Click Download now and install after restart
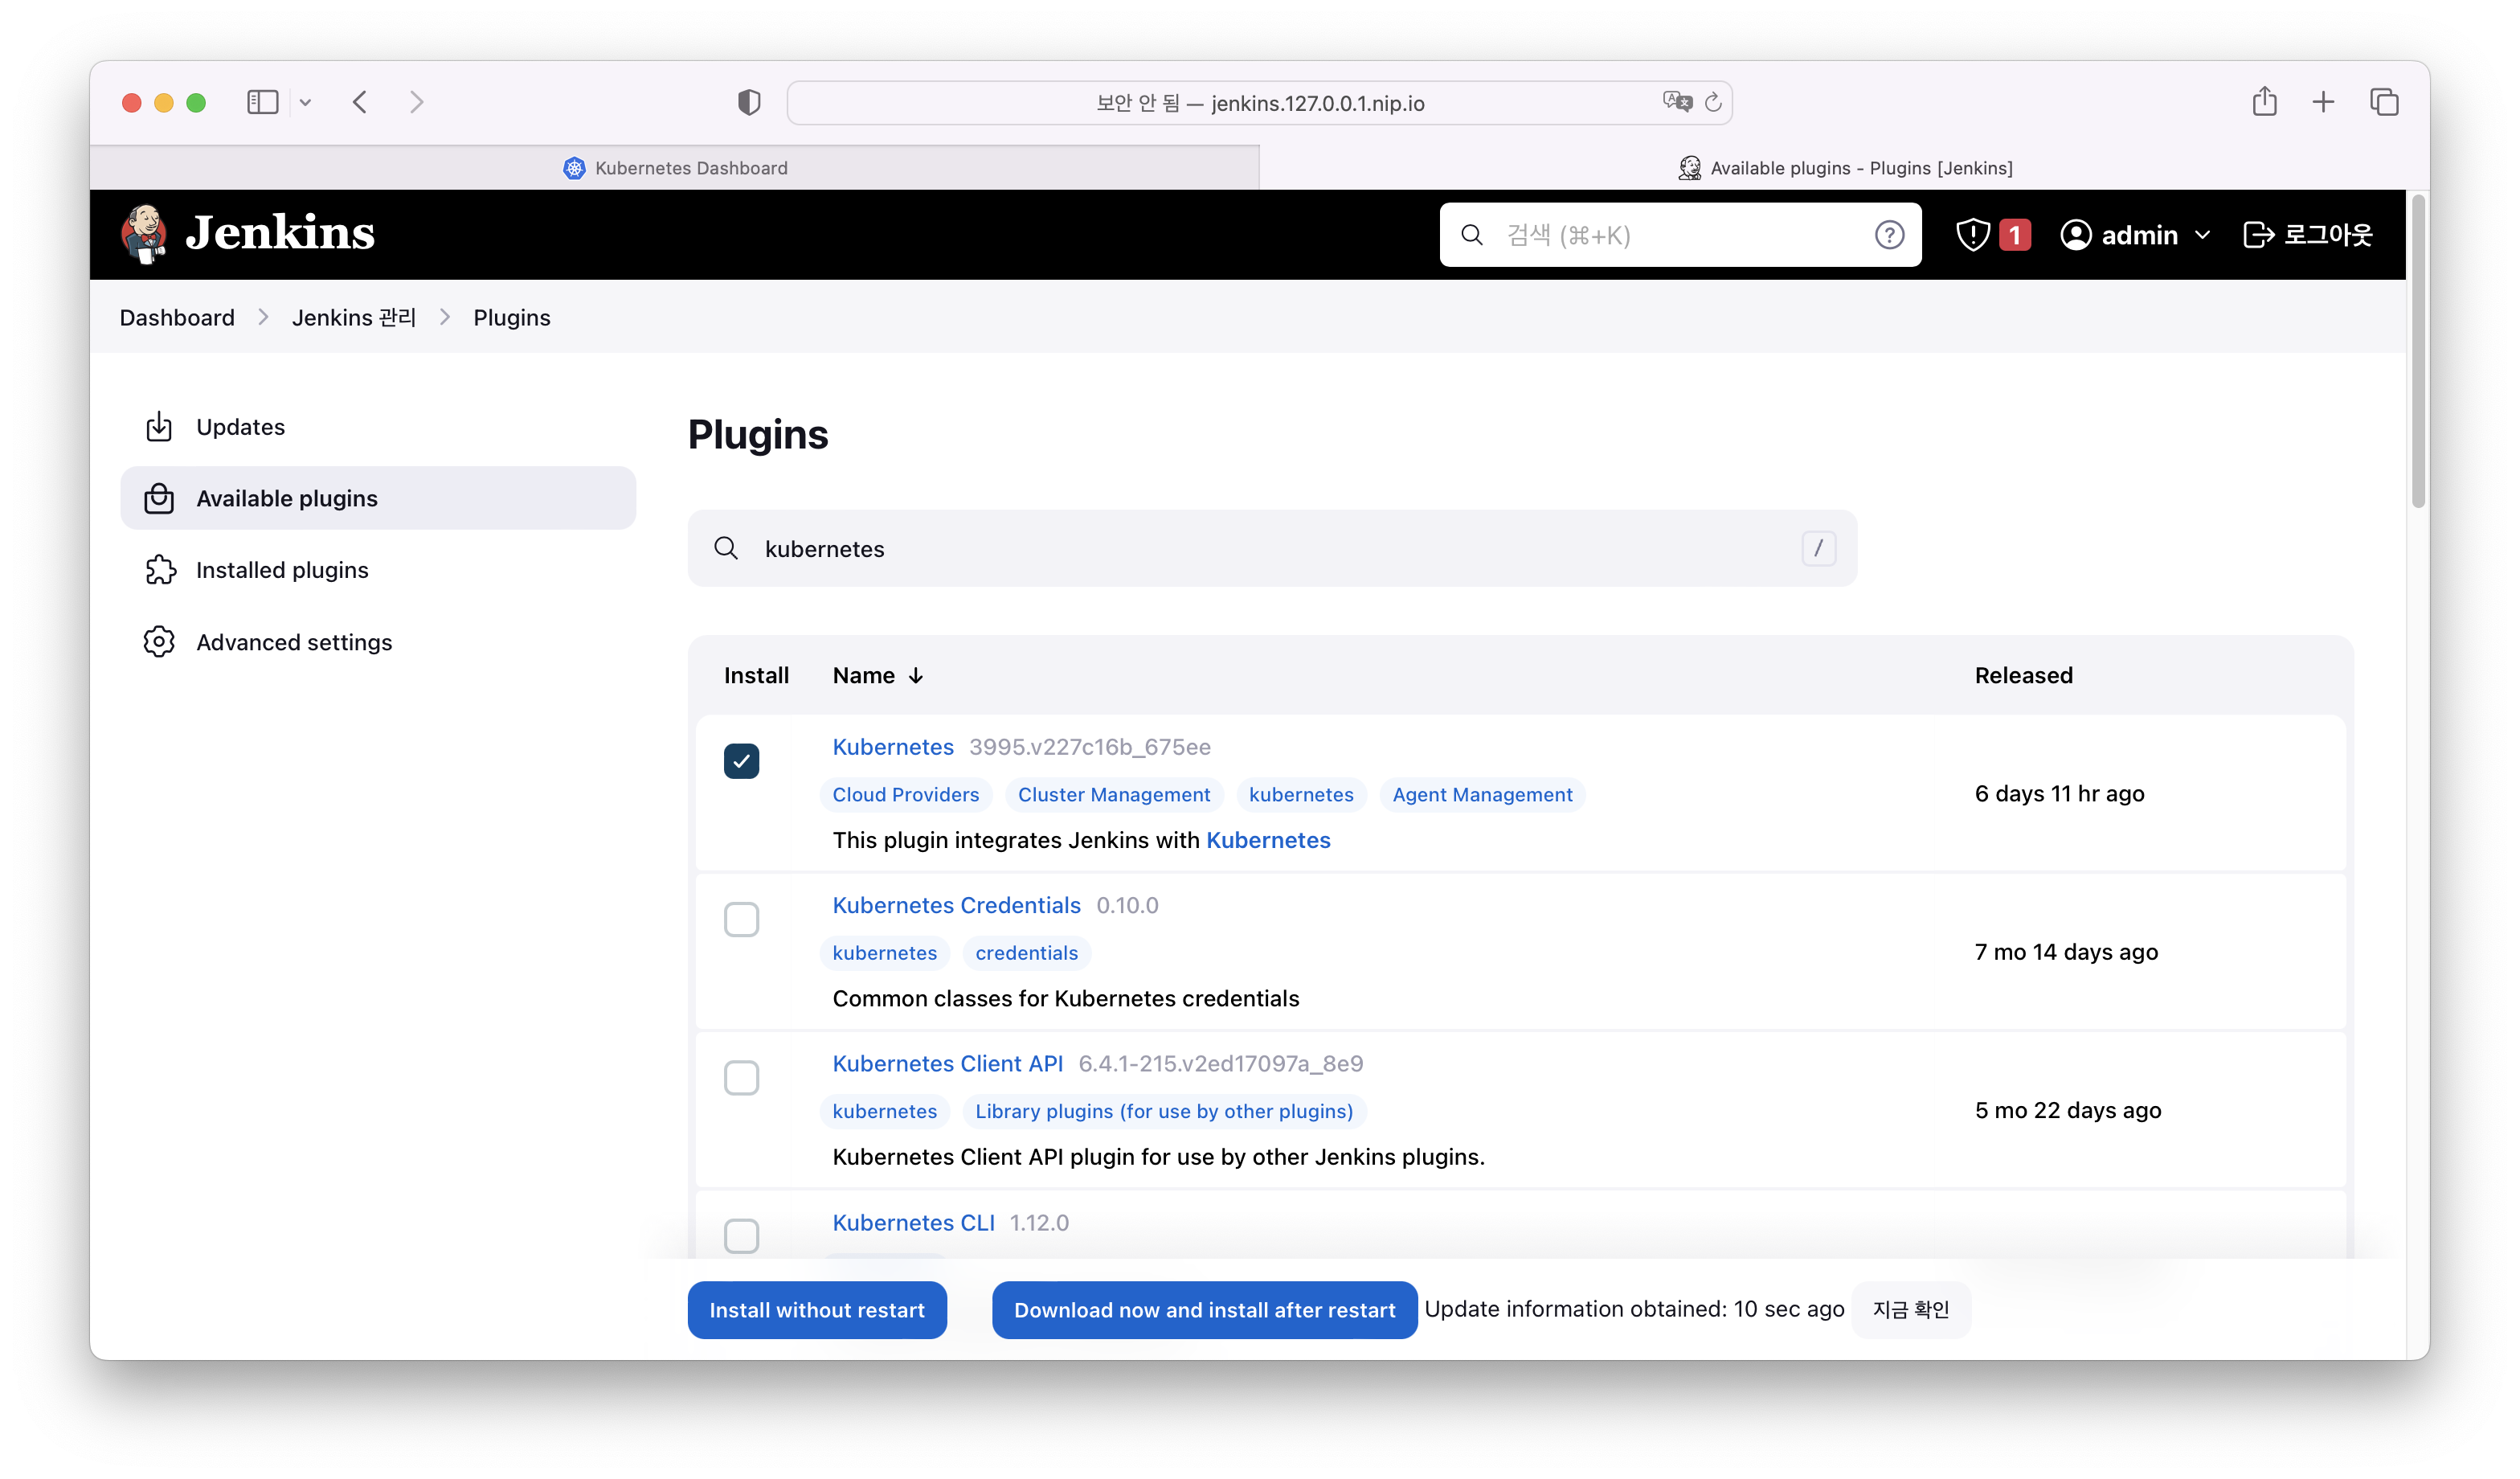 (x=1204, y=1310)
